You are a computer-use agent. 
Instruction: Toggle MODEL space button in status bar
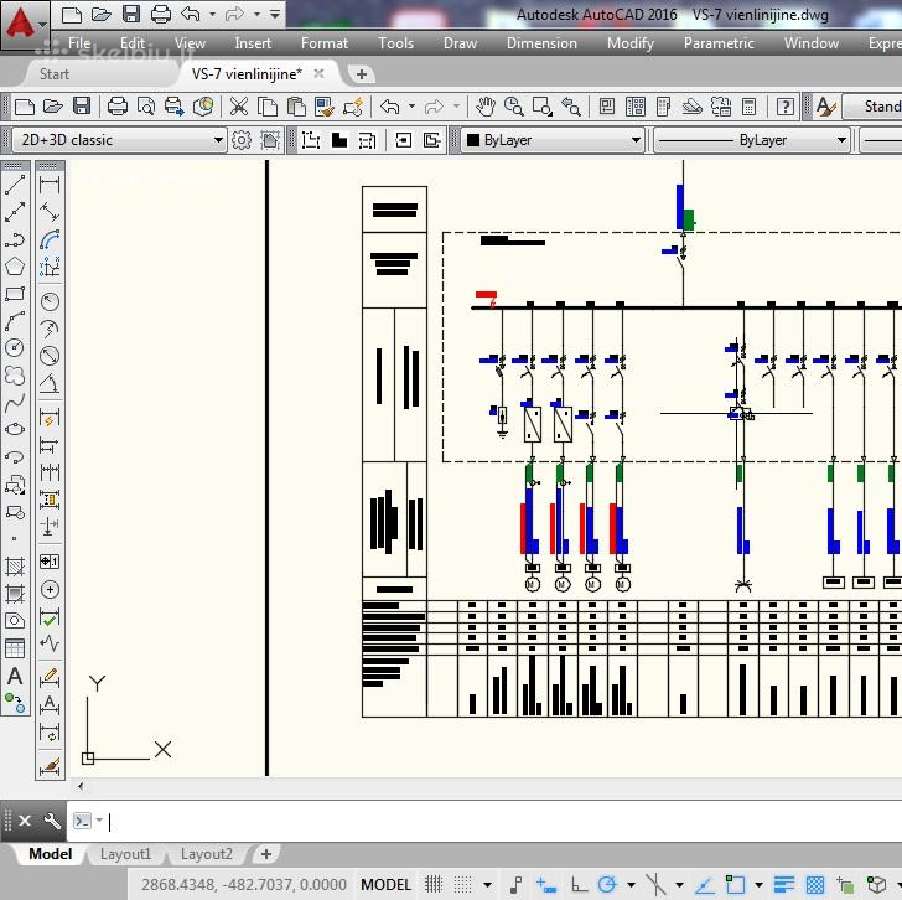click(x=385, y=884)
